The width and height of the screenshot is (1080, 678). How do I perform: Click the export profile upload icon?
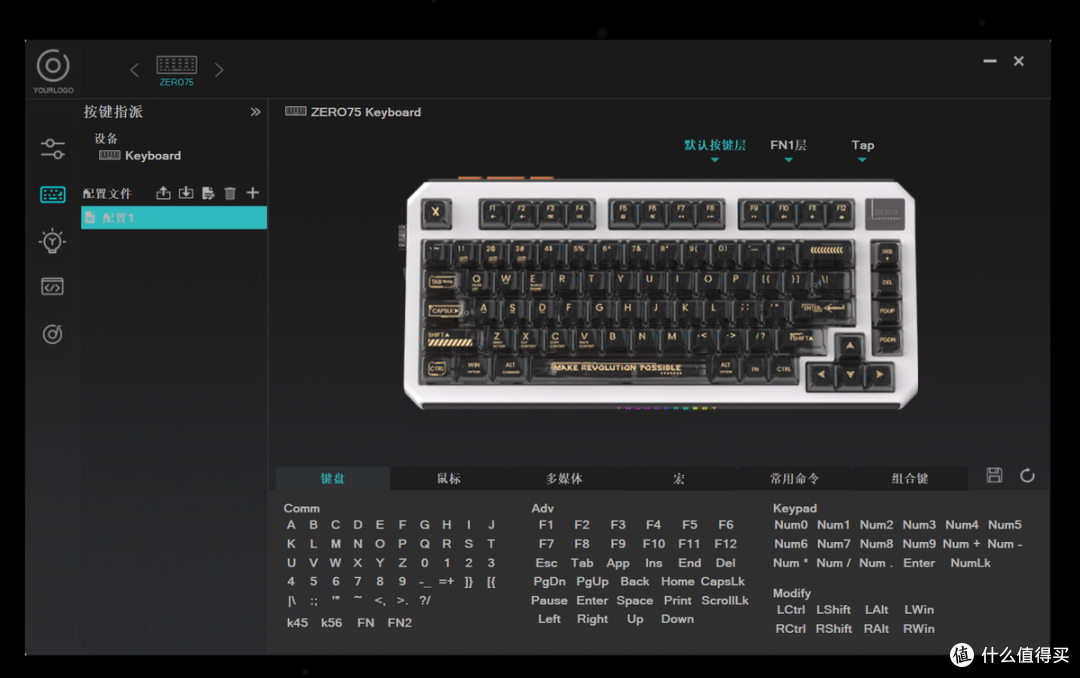(x=164, y=193)
